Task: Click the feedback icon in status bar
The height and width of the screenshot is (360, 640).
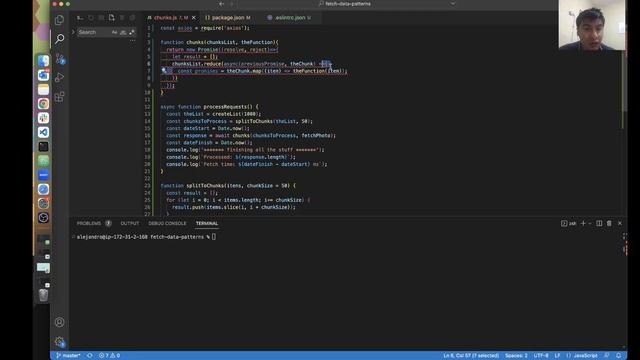Action: click(607, 356)
